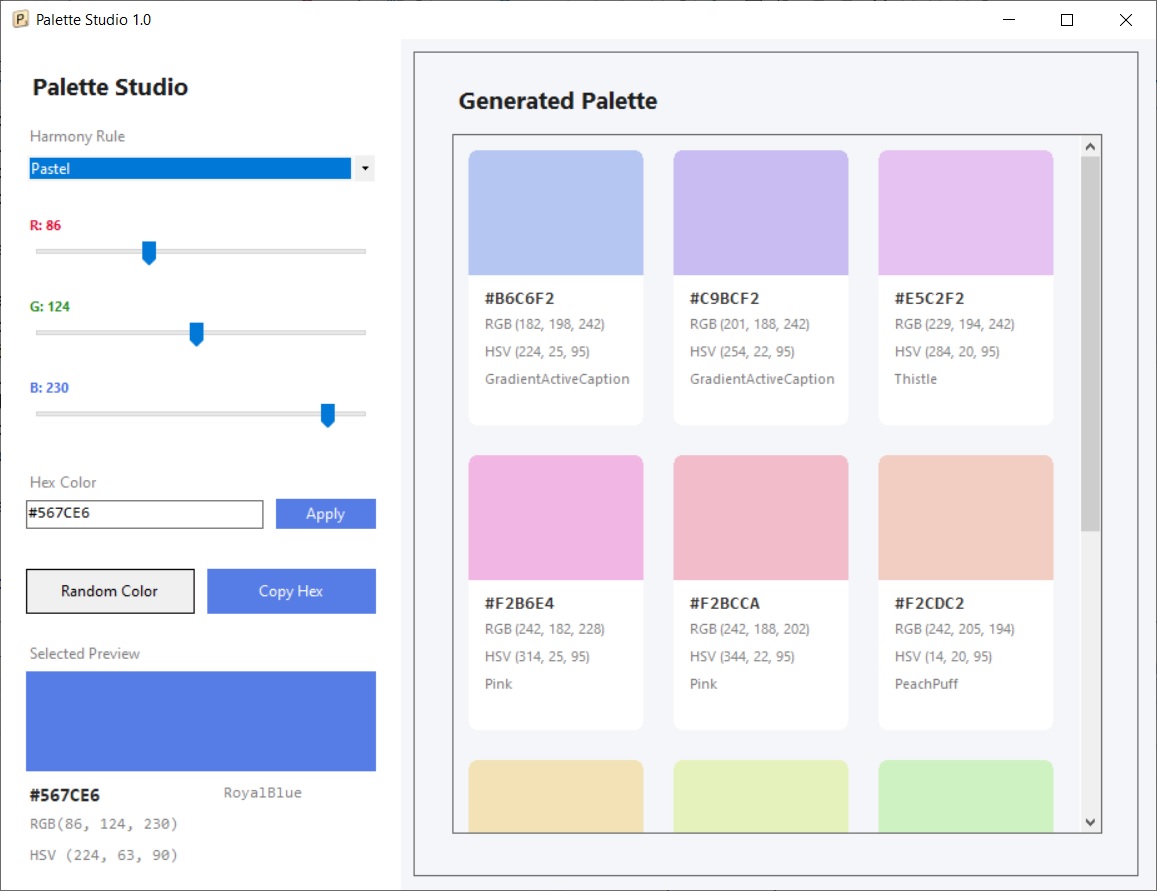
Task: Click the Apply button
Action: click(x=325, y=514)
